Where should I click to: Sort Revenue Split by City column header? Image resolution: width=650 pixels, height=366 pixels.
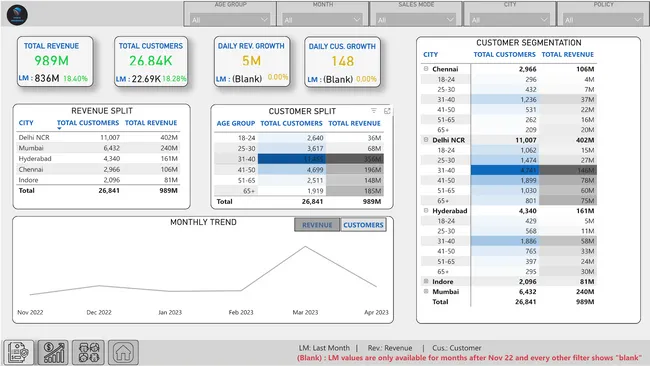26,123
